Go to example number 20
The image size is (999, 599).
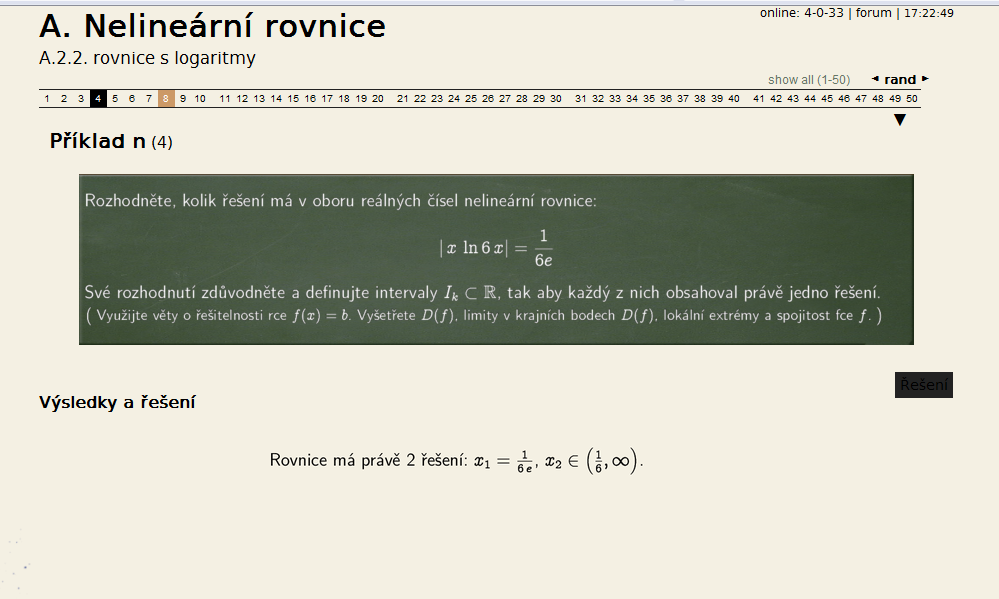[x=378, y=98]
